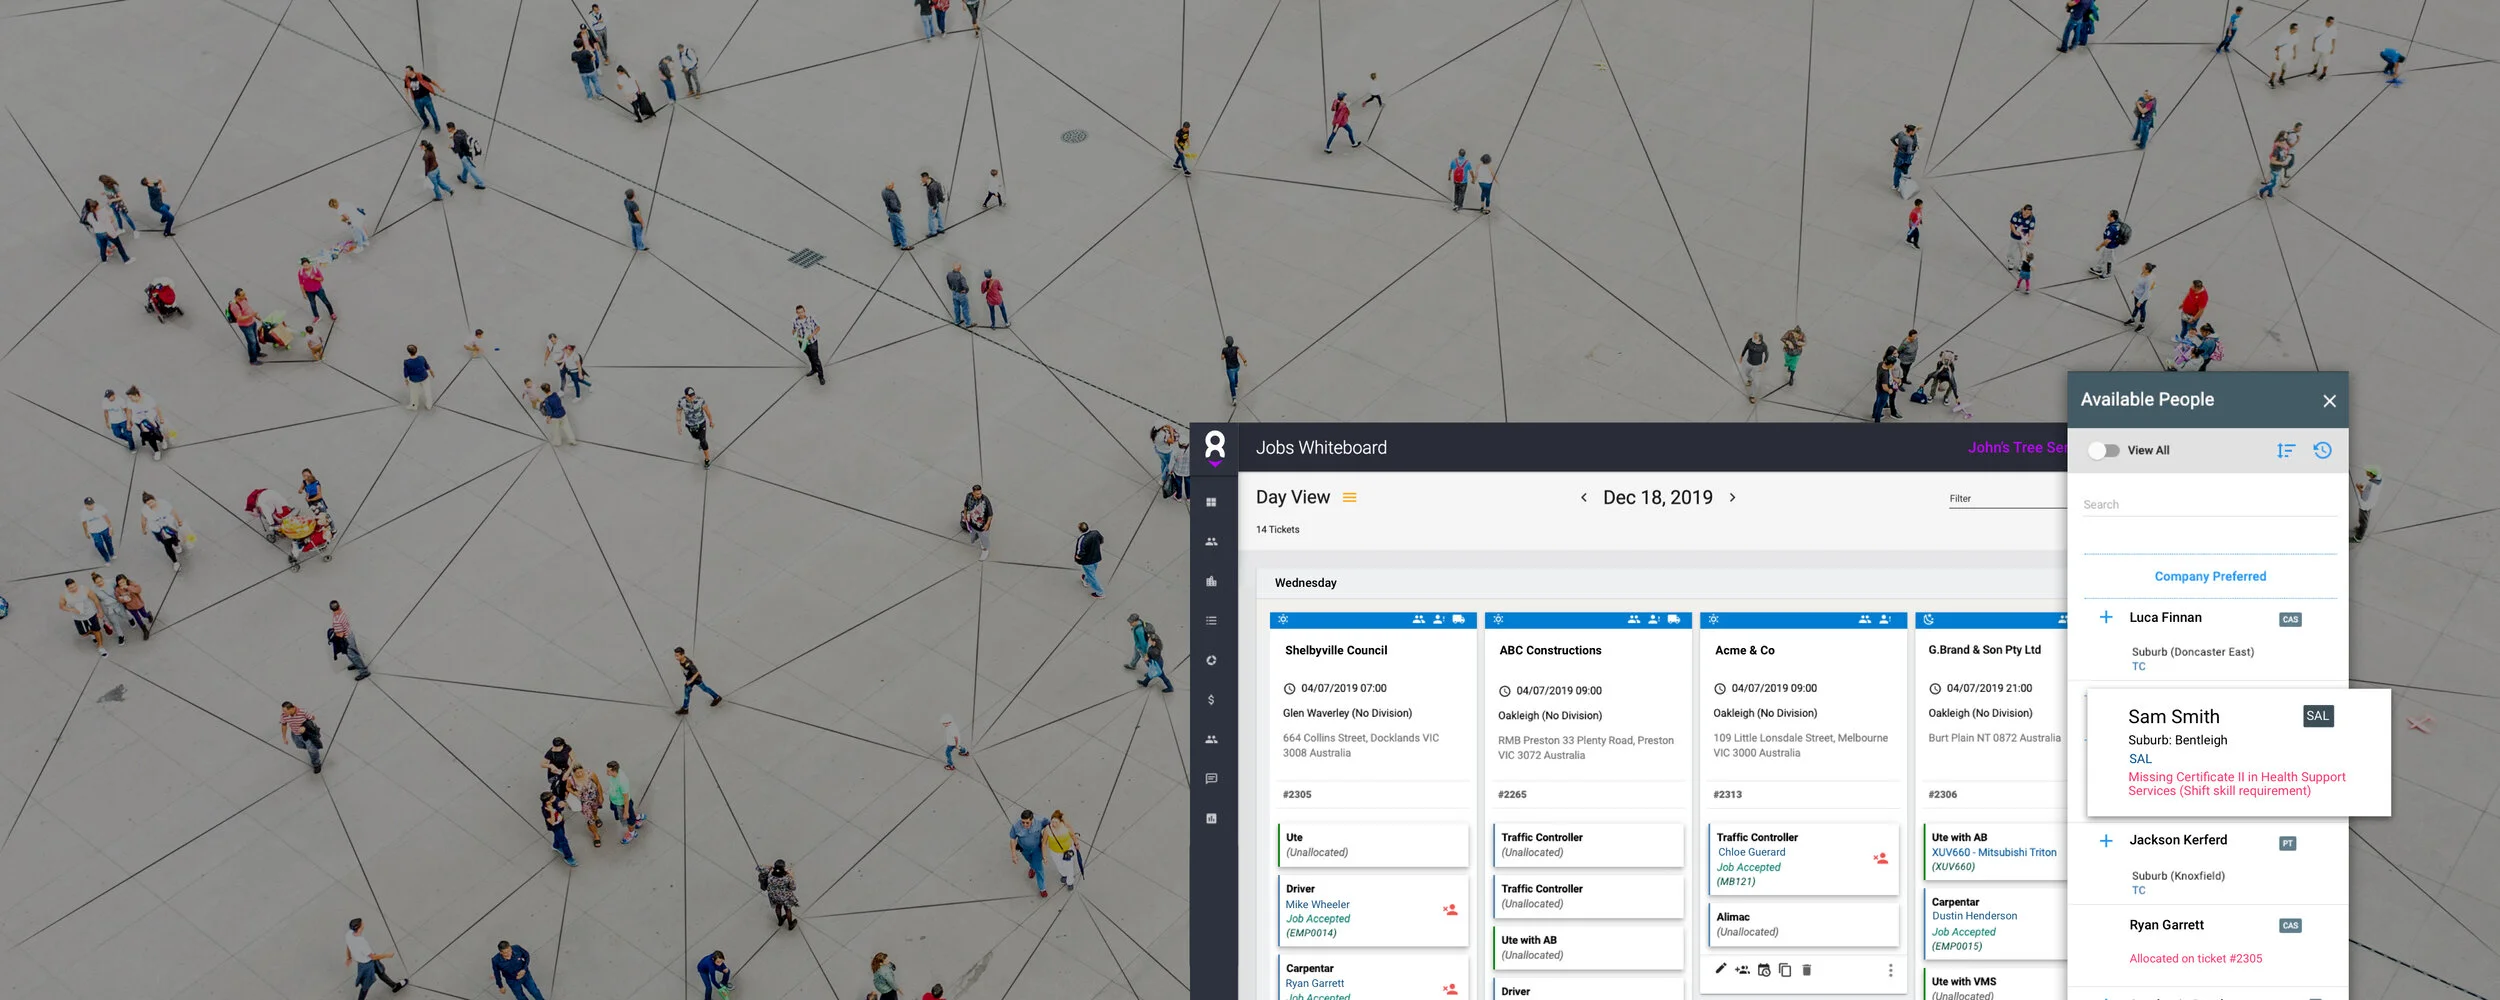
Task: Duplicate the Acme & Co ticket with copy icon
Action: pyautogui.click(x=1785, y=970)
